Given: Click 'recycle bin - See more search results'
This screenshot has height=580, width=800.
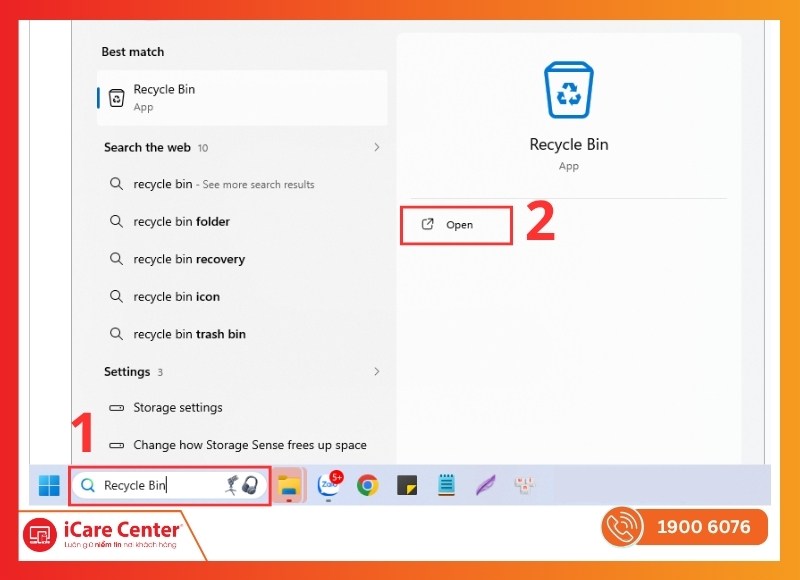Looking at the screenshot, I should coord(223,184).
